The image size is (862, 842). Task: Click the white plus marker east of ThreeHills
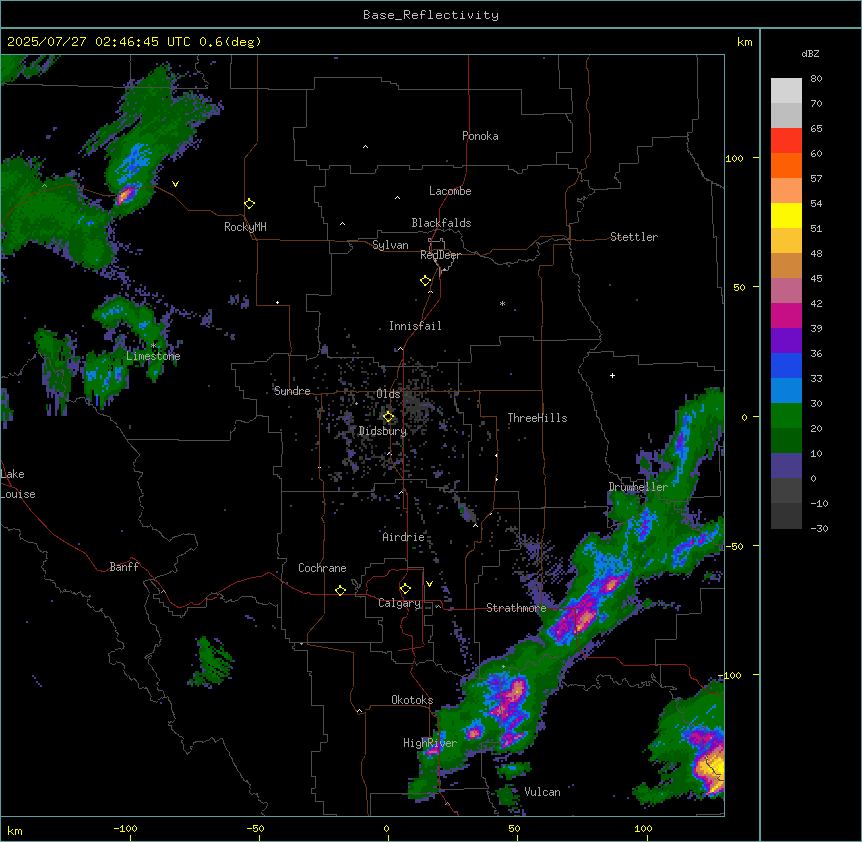(x=612, y=375)
